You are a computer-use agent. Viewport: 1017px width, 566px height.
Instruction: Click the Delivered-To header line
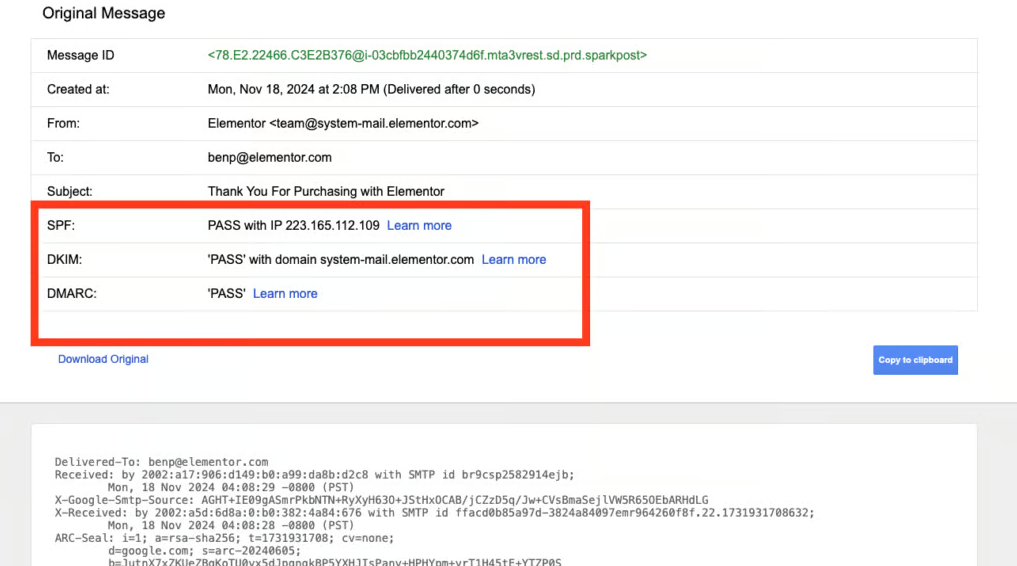(x=162, y=462)
